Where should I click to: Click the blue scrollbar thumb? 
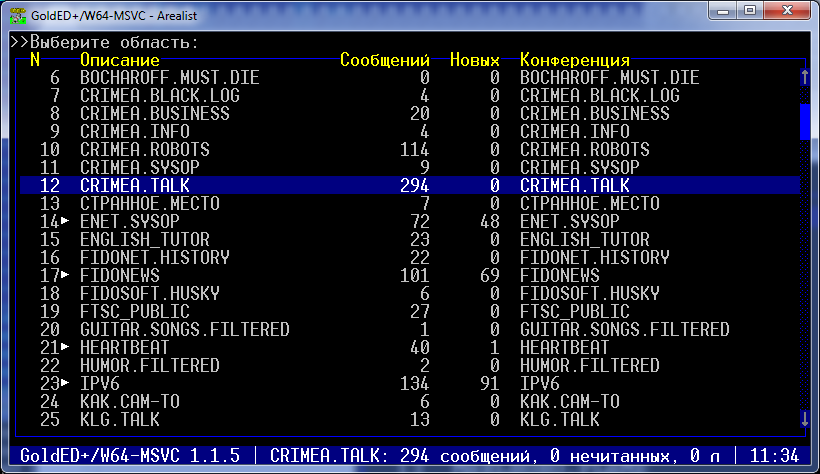pyautogui.click(x=805, y=122)
